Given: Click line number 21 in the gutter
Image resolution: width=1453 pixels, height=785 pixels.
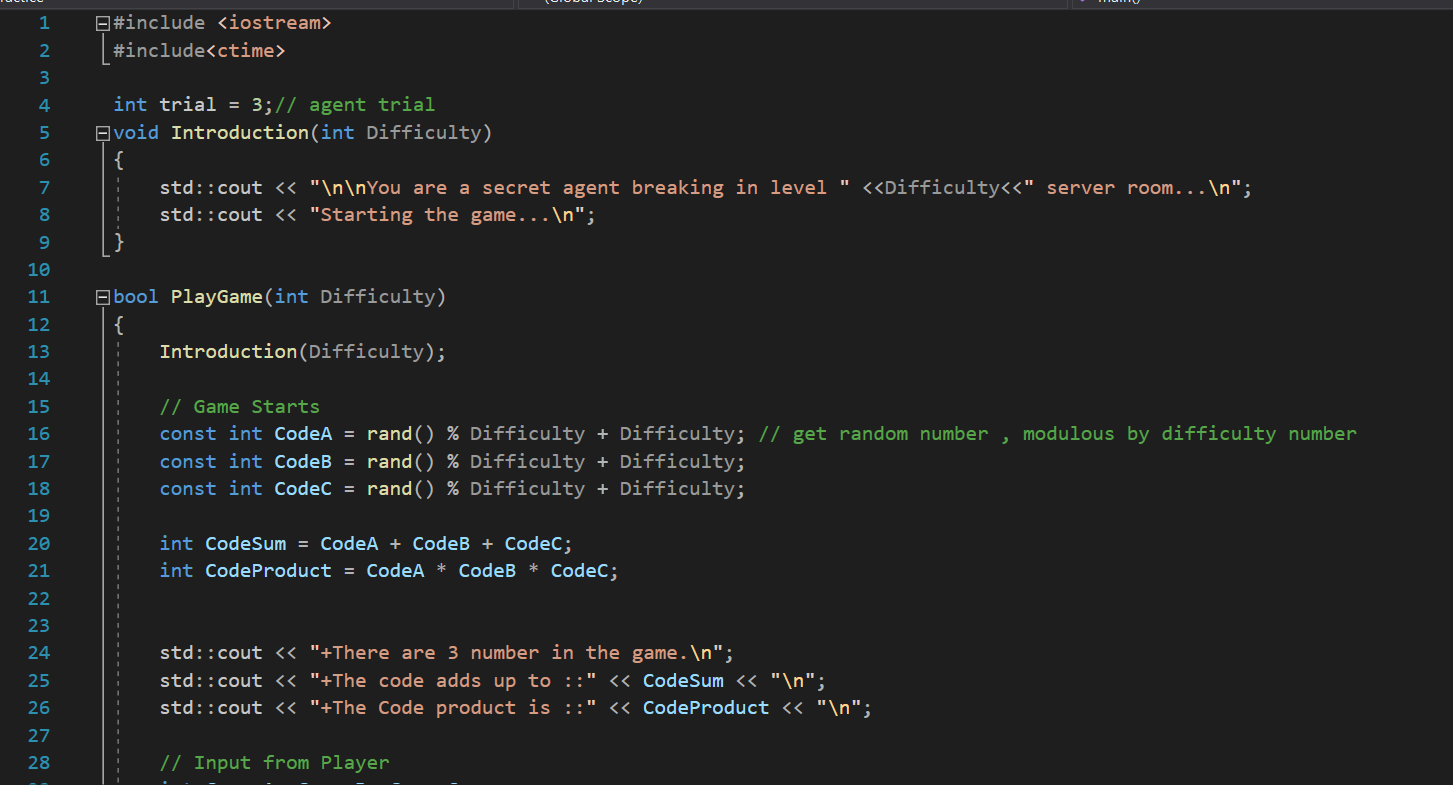Looking at the screenshot, I should (39, 571).
